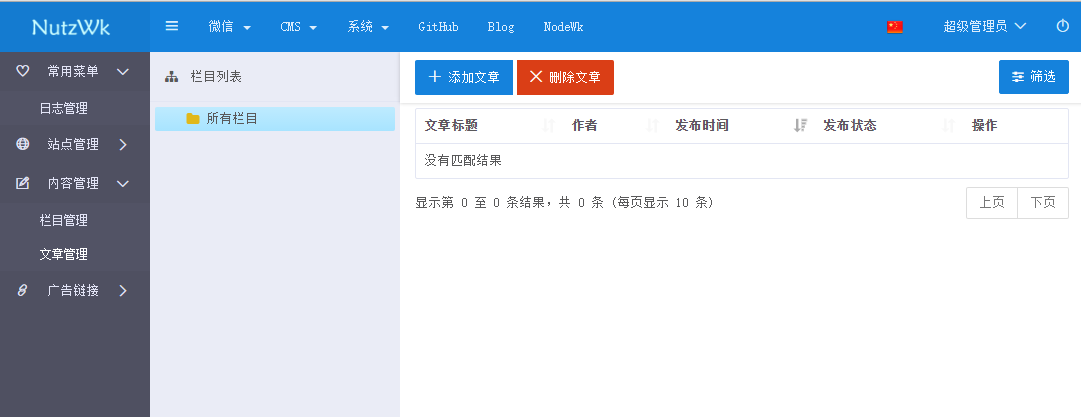Open 栏目管理 in the sidebar
Viewport: 1081px width, 417px height.
click(63, 220)
